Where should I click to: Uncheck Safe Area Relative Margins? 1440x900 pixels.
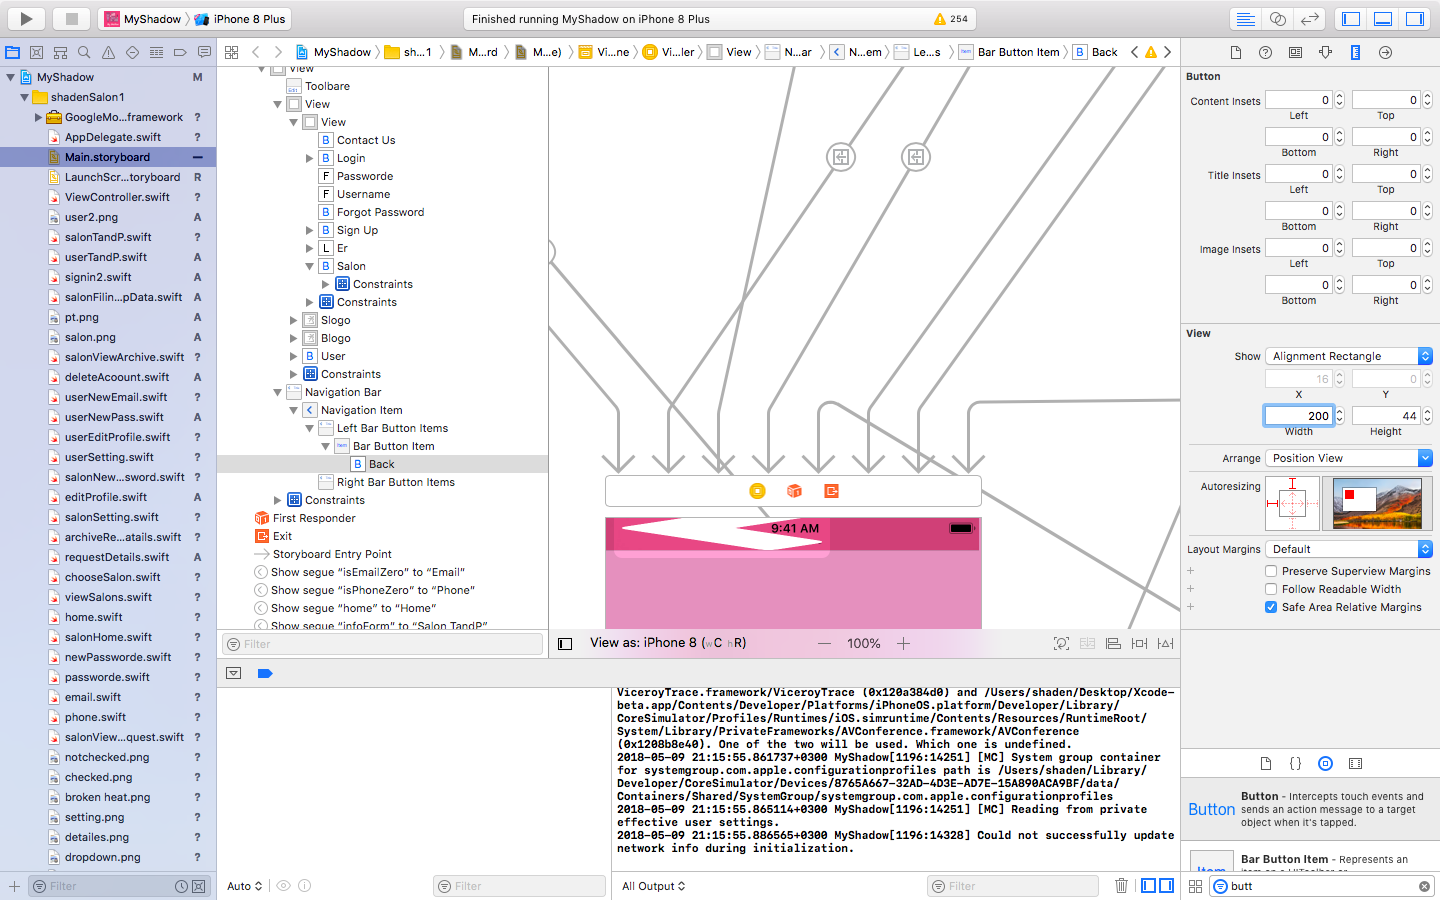pos(1271,607)
